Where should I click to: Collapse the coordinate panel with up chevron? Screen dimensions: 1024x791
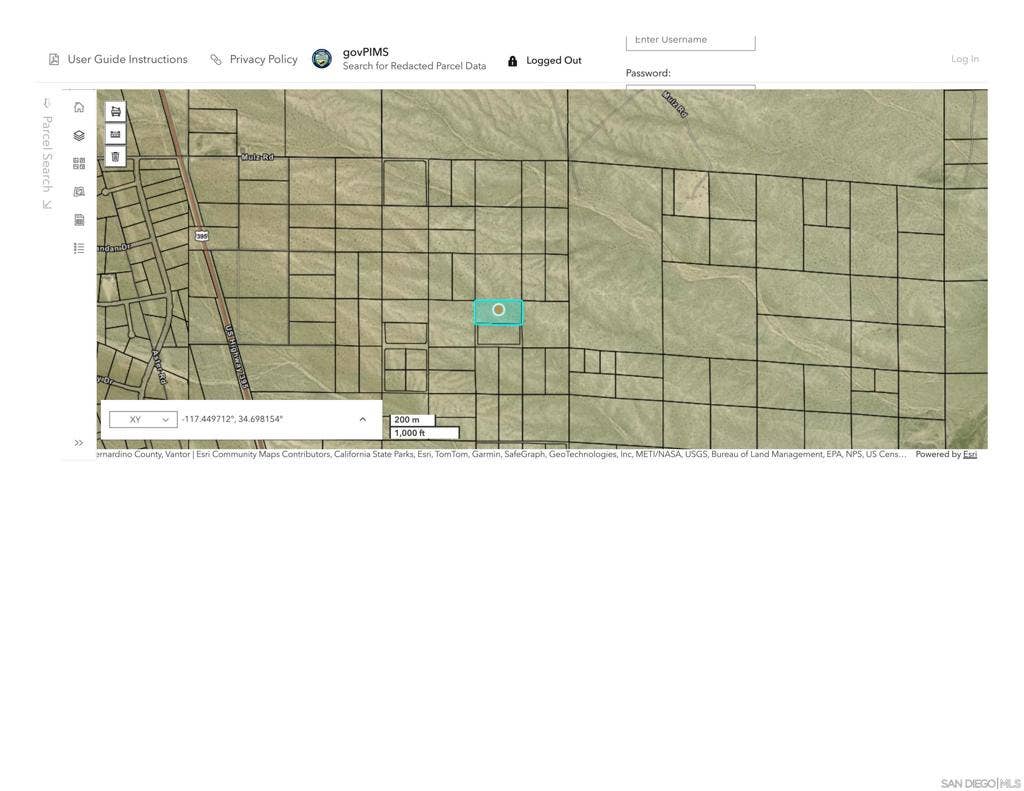coord(363,419)
